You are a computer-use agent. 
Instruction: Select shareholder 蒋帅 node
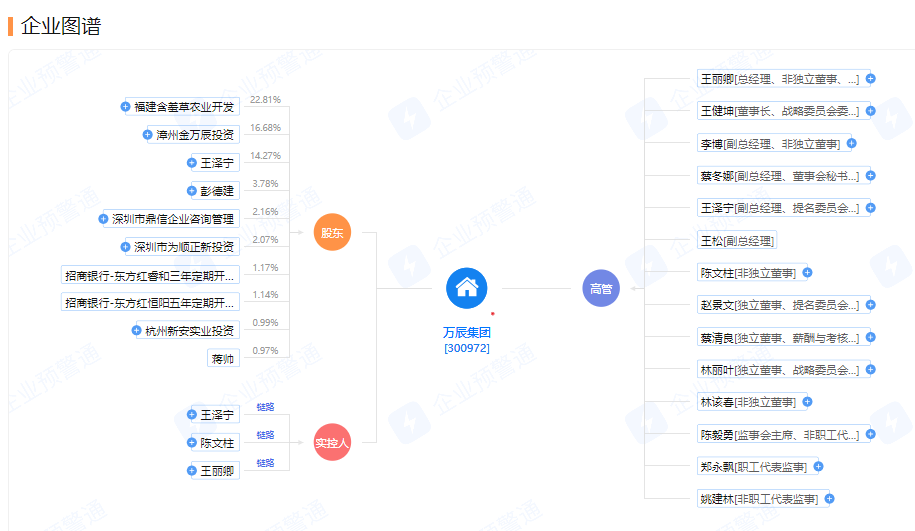point(223,358)
